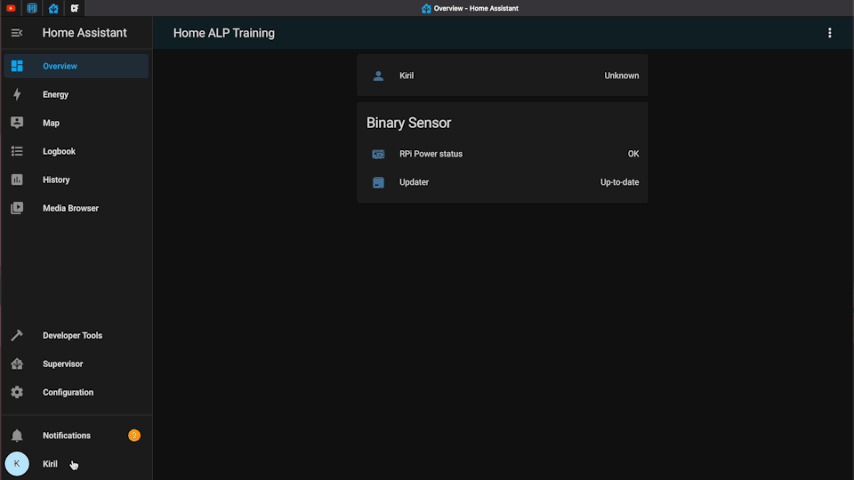The image size is (854, 480).
Task: Click the orange notification count badge
Action: click(x=134, y=435)
